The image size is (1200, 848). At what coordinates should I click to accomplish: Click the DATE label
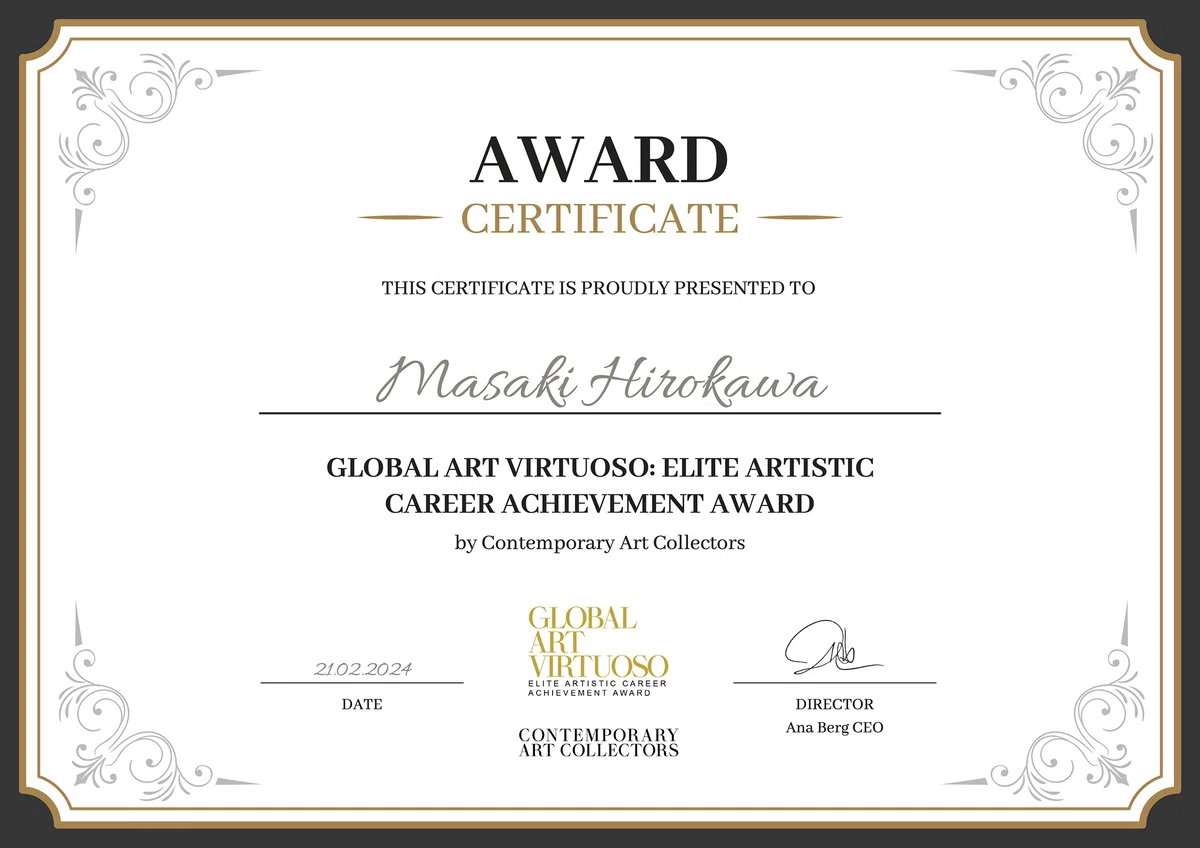pos(362,704)
